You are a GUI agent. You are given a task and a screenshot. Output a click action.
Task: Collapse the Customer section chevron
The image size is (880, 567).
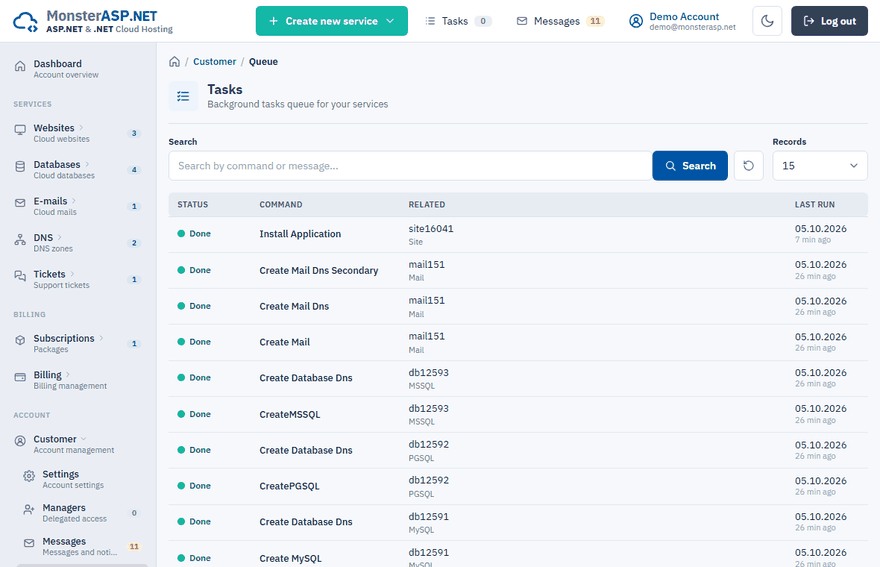pos(83,439)
